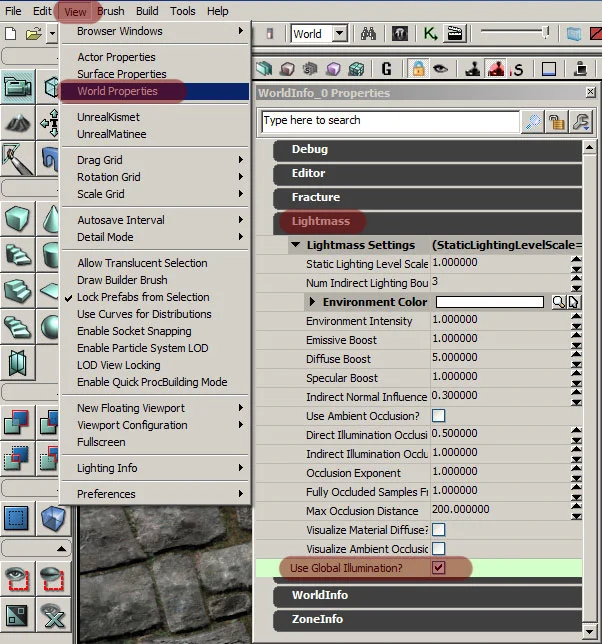Open the Build menu

tap(147, 11)
